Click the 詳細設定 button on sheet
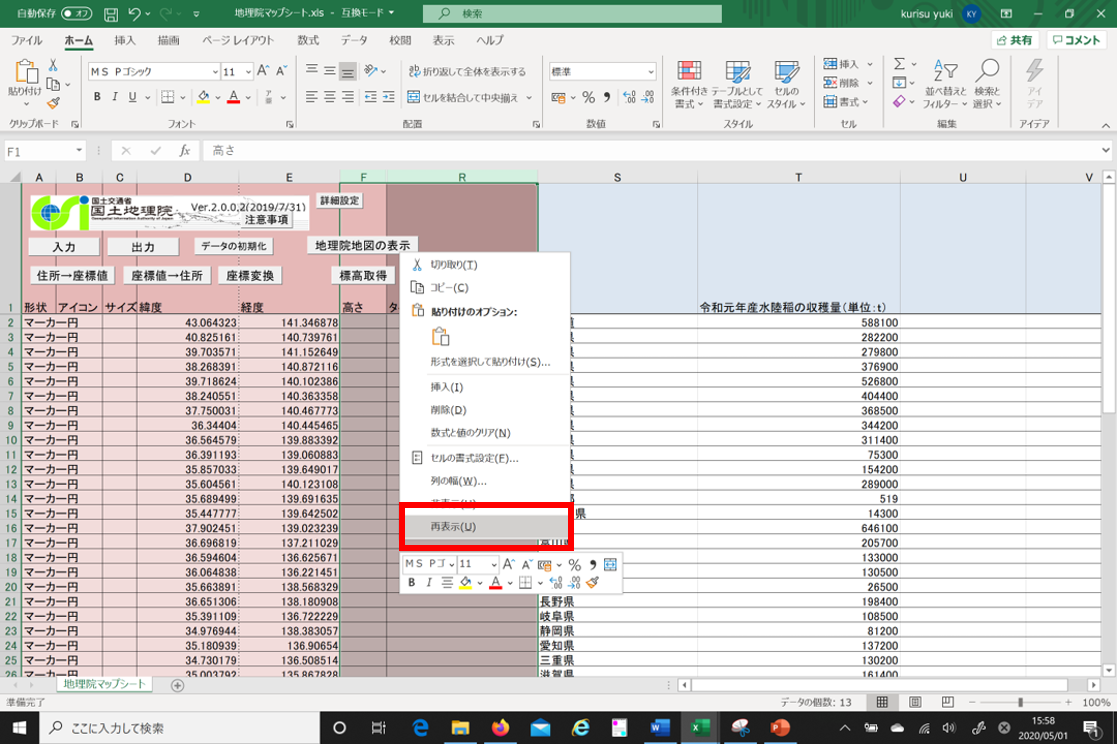This screenshot has height=744, width=1117. 340,201
